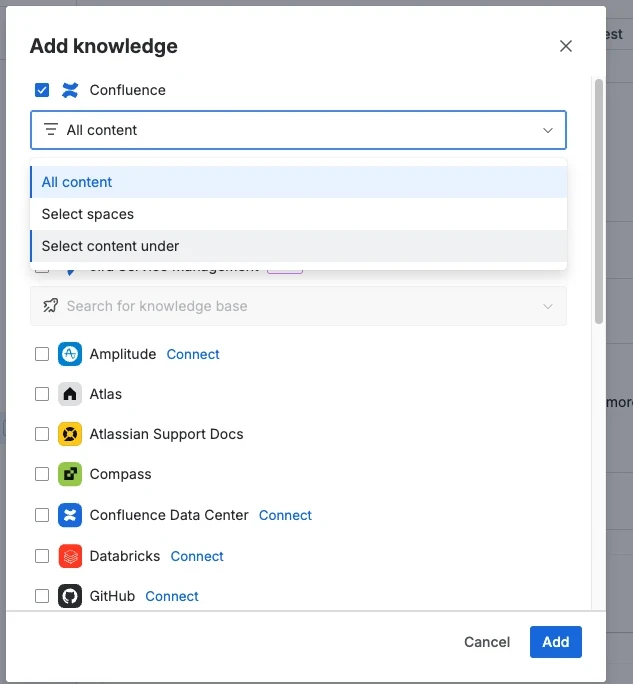Tick the Atlassian Support Docs checkbox
This screenshot has width=633, height=684.
[x=42, y=434]
